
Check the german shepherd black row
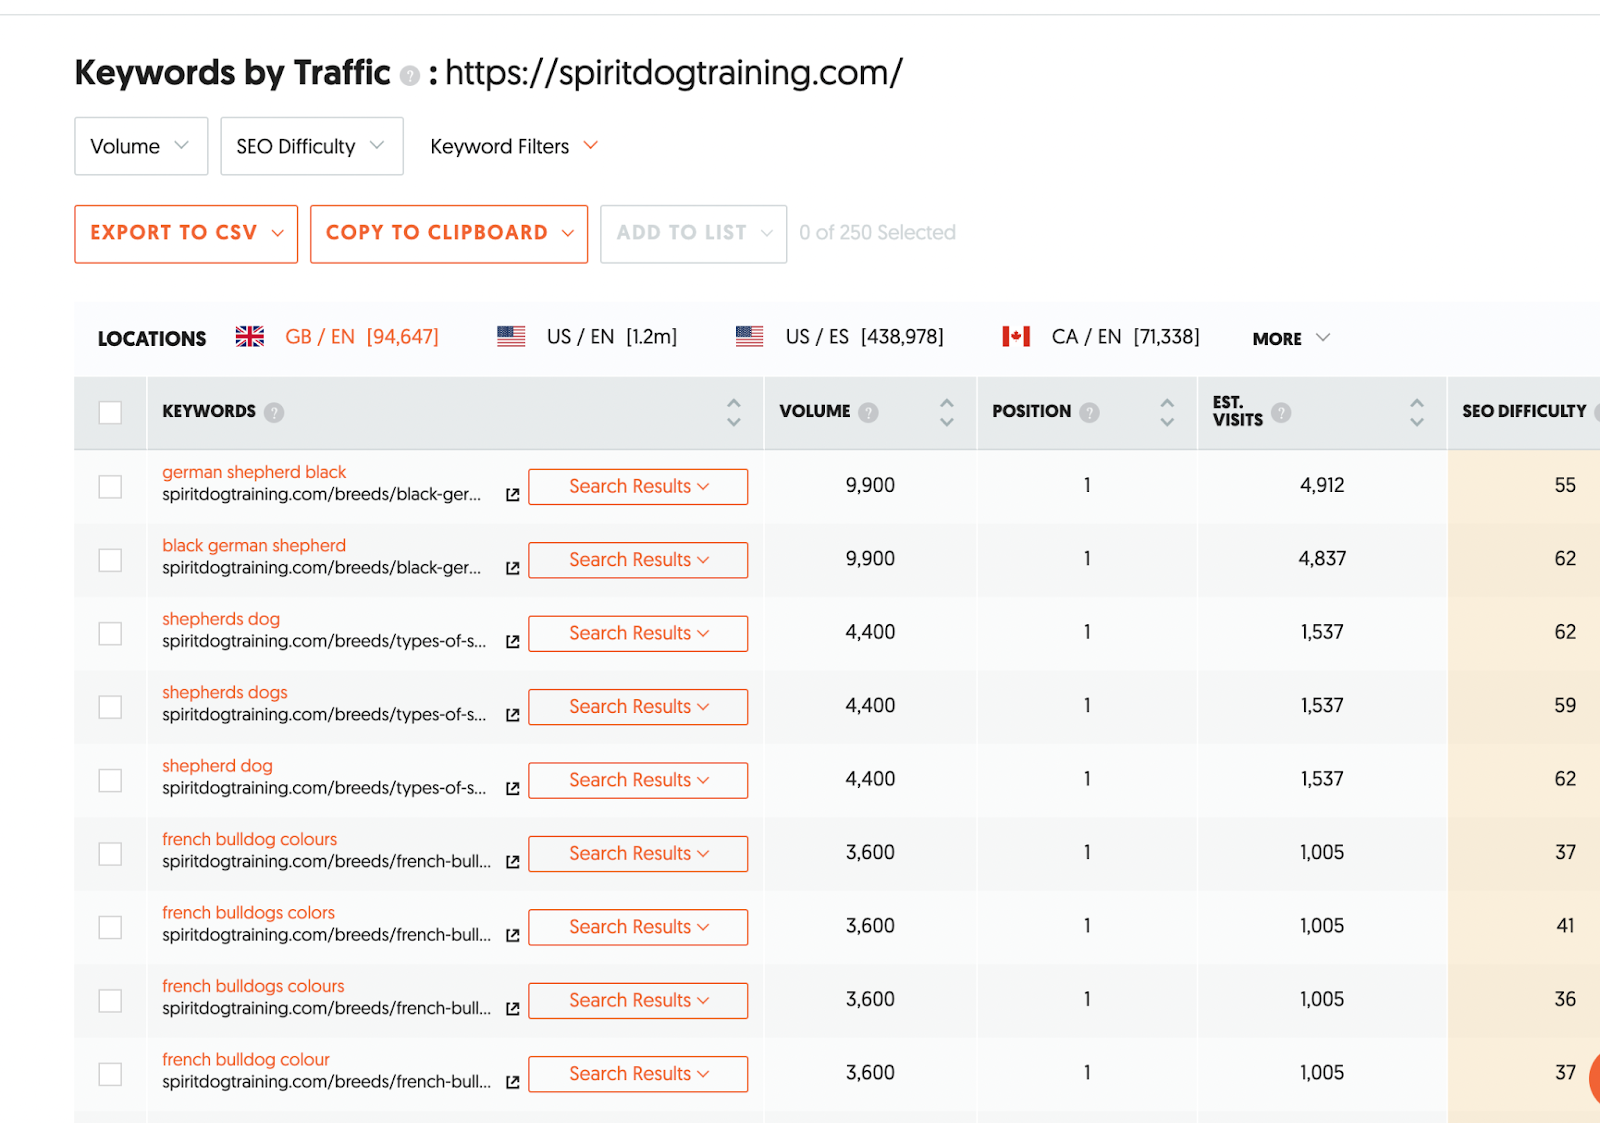click(x=110, y=487)
